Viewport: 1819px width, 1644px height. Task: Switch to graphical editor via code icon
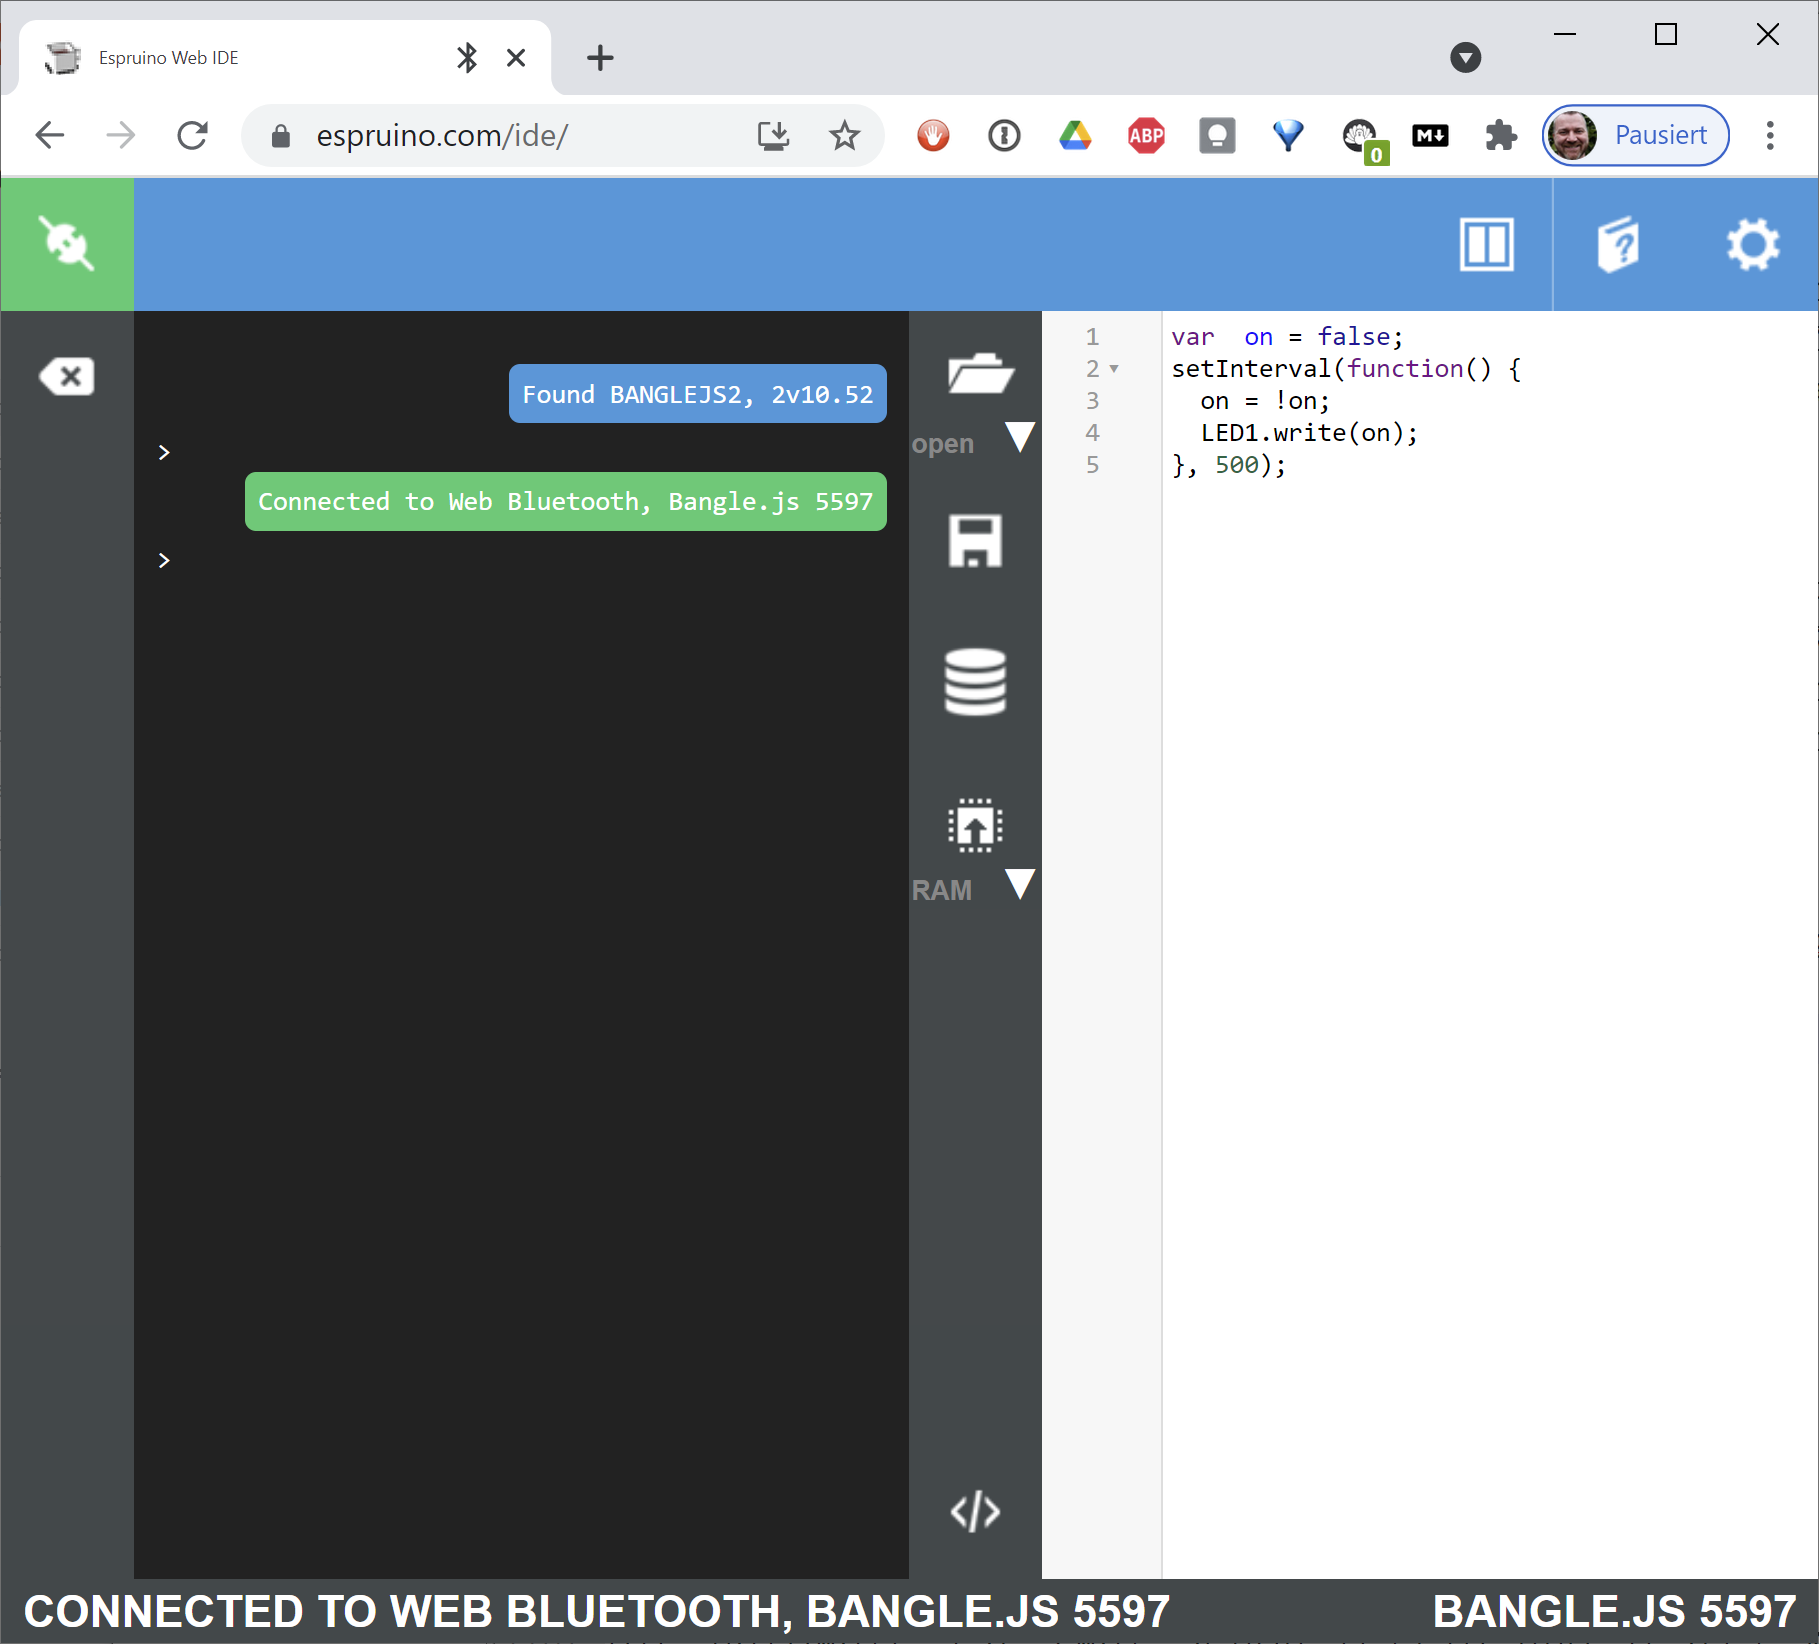pyautogui.click(x=975, y=1511)
